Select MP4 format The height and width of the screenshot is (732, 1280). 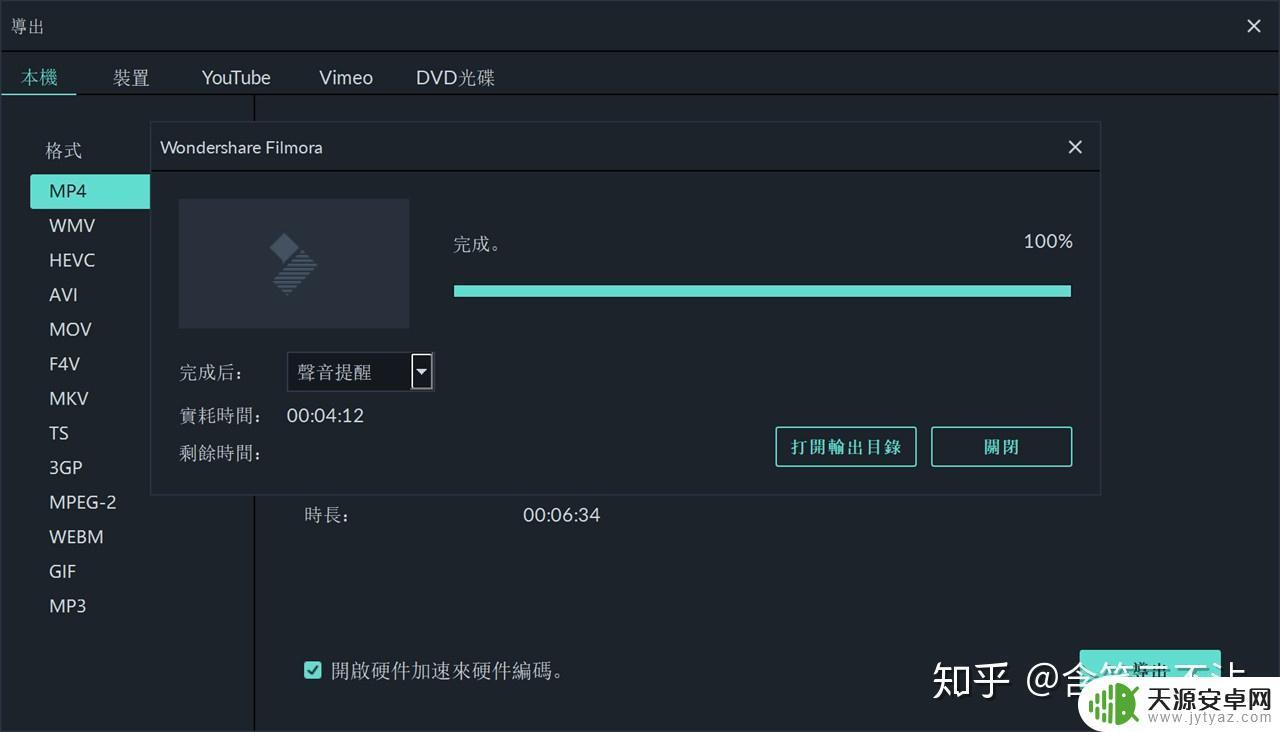90,191
